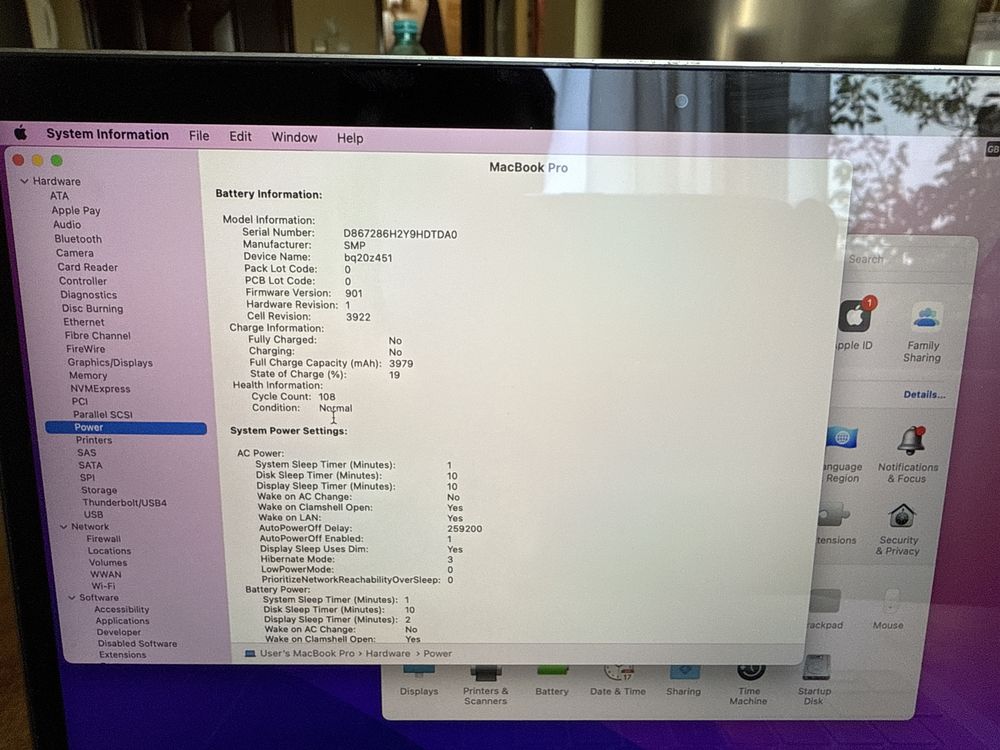Select Accessibility under Software
Viewport: 1000px width, 750px height.
click(121, 609)
